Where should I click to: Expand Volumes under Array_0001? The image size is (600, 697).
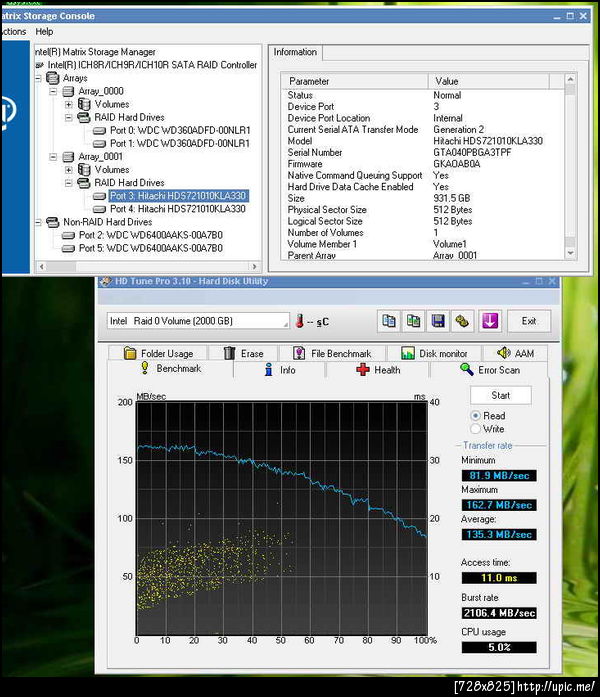[68, 170]
